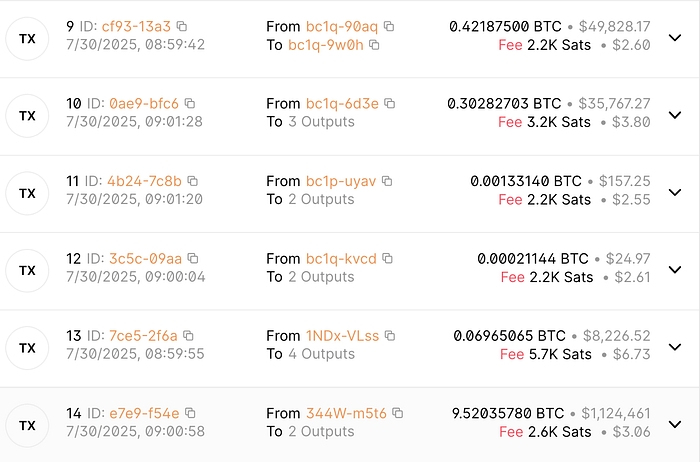Viewport: 700px width, 462px height.
Task: Open transaction link 4b24-7c8b
Action: (144, 181)
